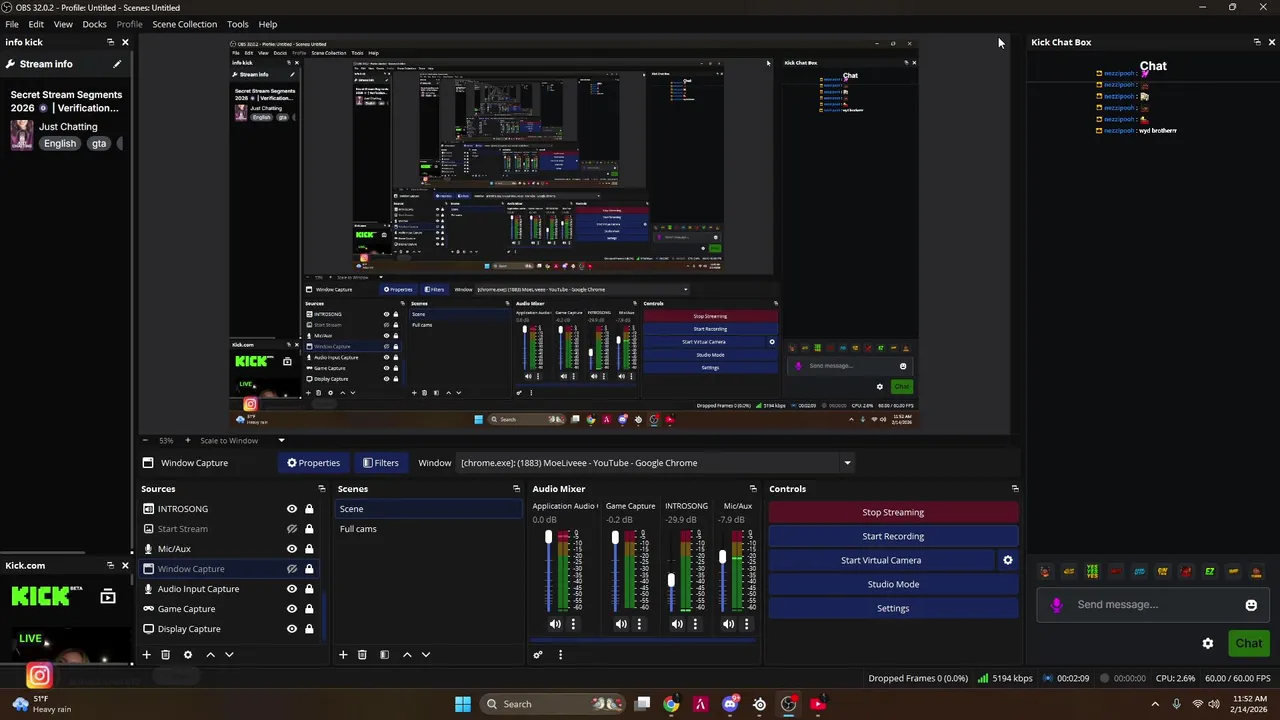Move selected scene down

tap(426, 655)
